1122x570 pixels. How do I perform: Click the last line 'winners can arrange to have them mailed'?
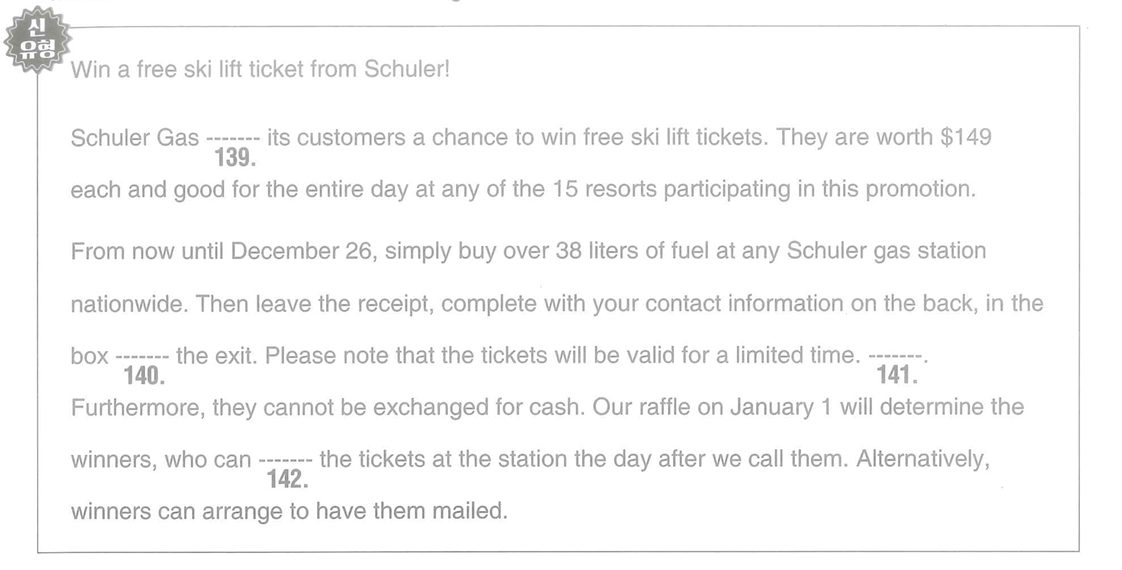pyautogui.click(x=288, y=512)
